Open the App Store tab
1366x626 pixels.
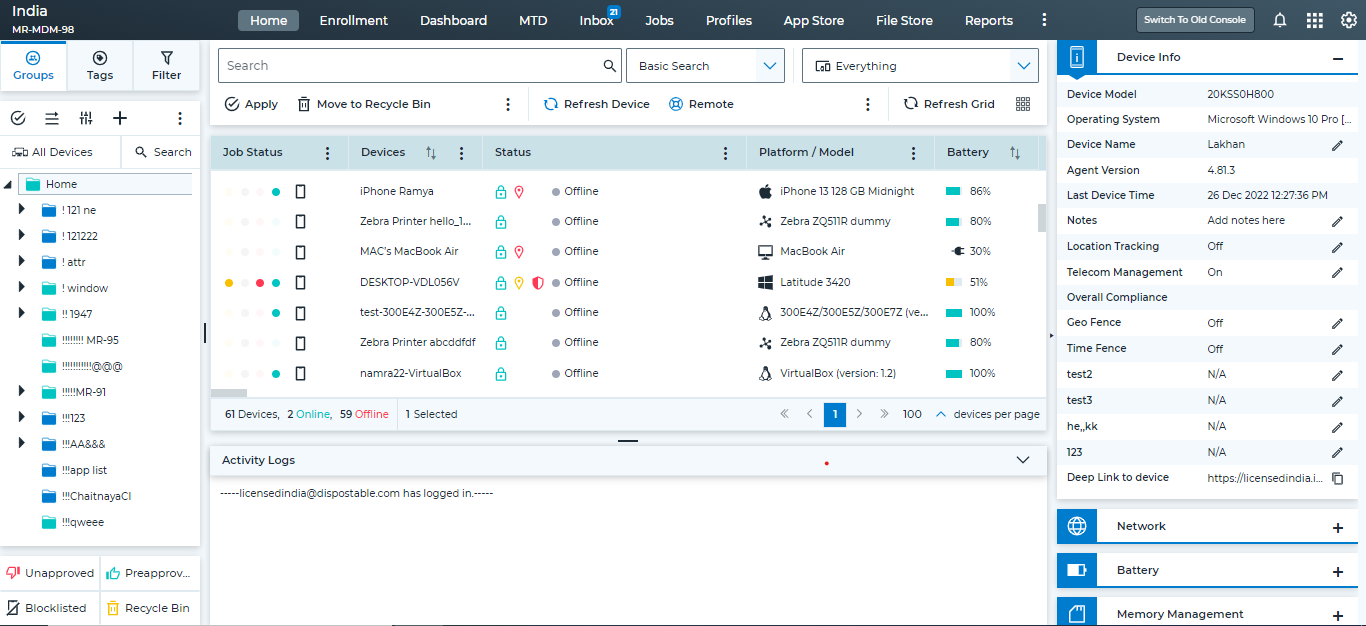pos(814,20)
